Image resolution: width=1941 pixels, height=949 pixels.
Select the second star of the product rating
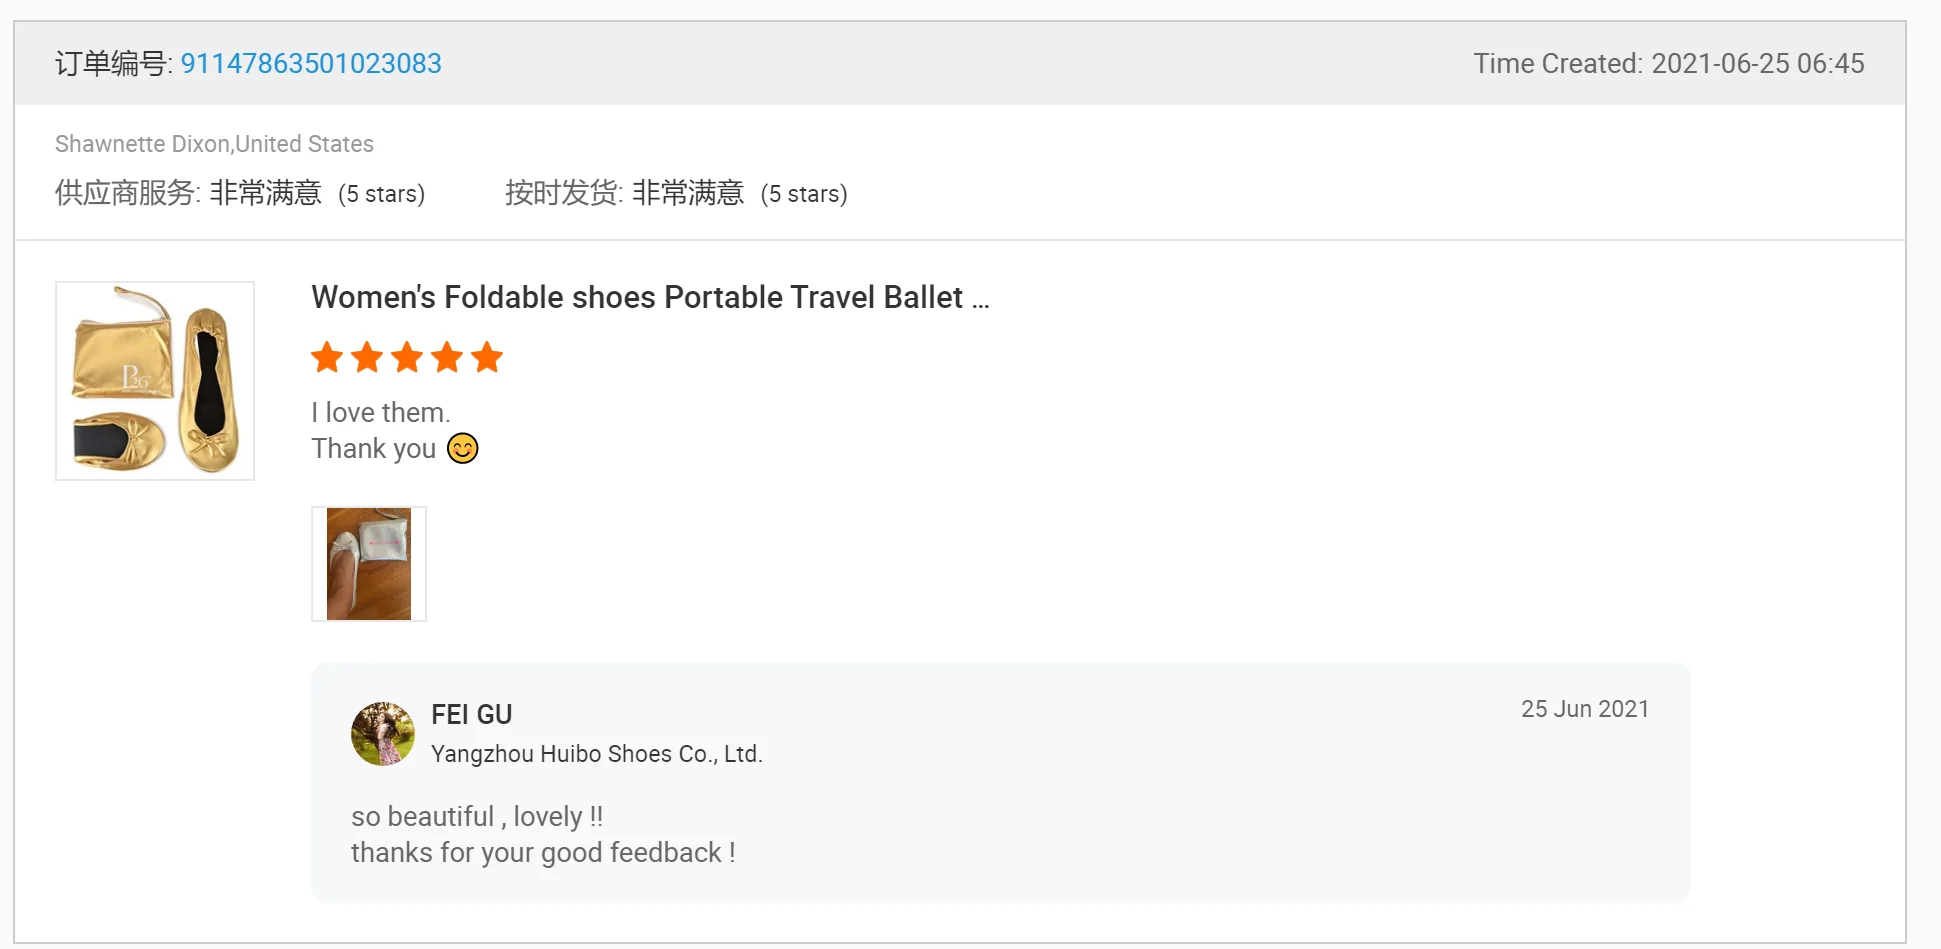pos(367,357)
